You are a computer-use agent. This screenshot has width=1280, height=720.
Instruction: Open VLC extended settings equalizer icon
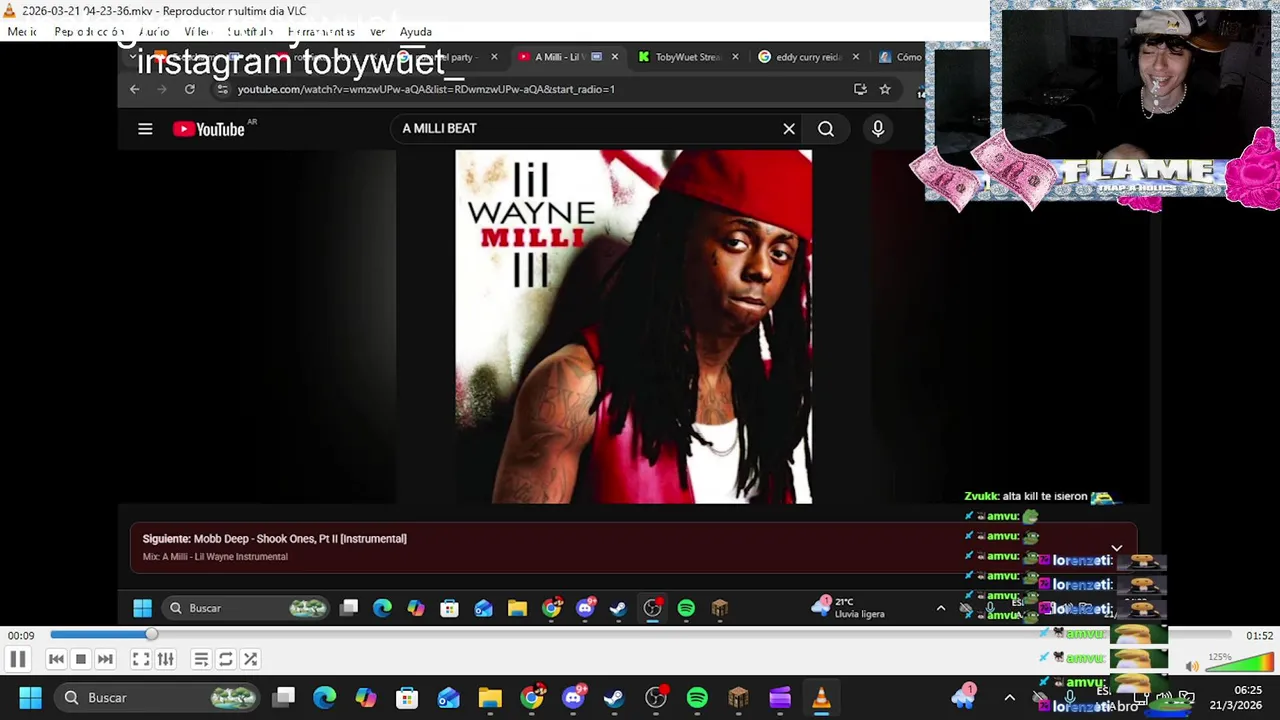point(166,659)
